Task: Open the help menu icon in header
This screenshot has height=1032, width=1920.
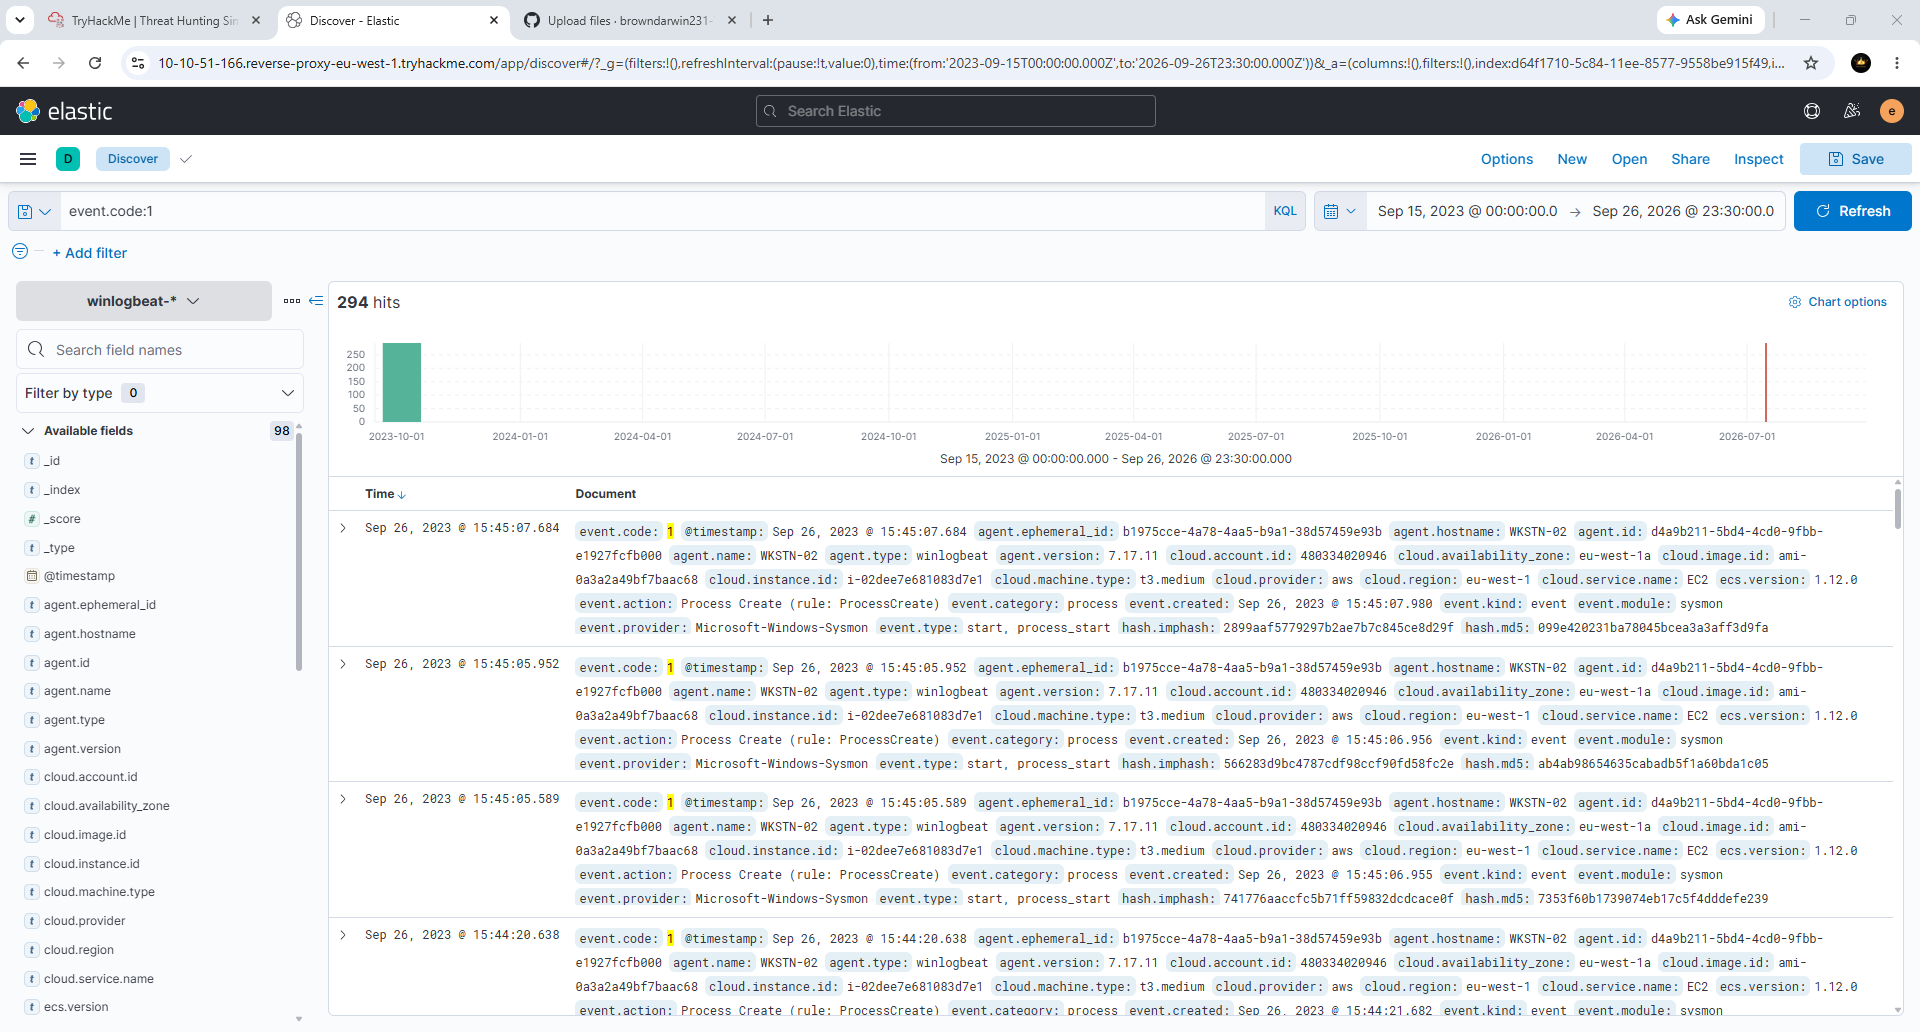Action: pyautogui.click(x=1812, y=111)
